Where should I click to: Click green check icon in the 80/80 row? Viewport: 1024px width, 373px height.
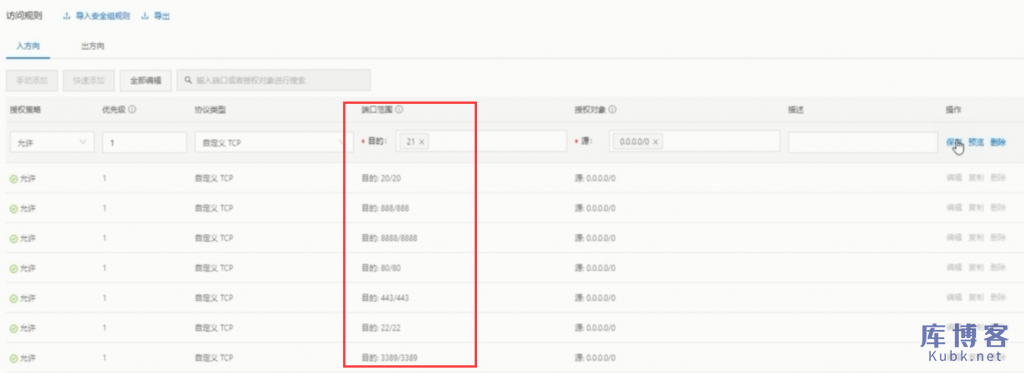(x=14, y=268)
